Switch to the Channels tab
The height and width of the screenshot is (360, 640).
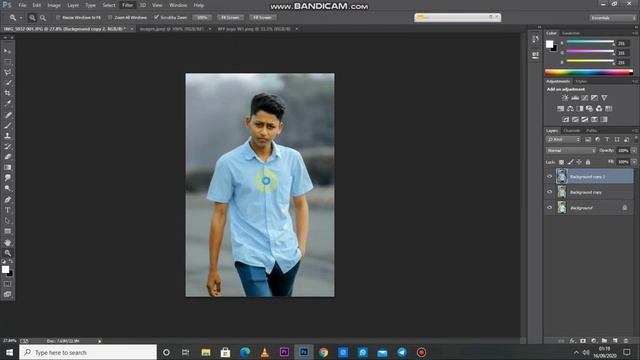[x=571, y=131]
